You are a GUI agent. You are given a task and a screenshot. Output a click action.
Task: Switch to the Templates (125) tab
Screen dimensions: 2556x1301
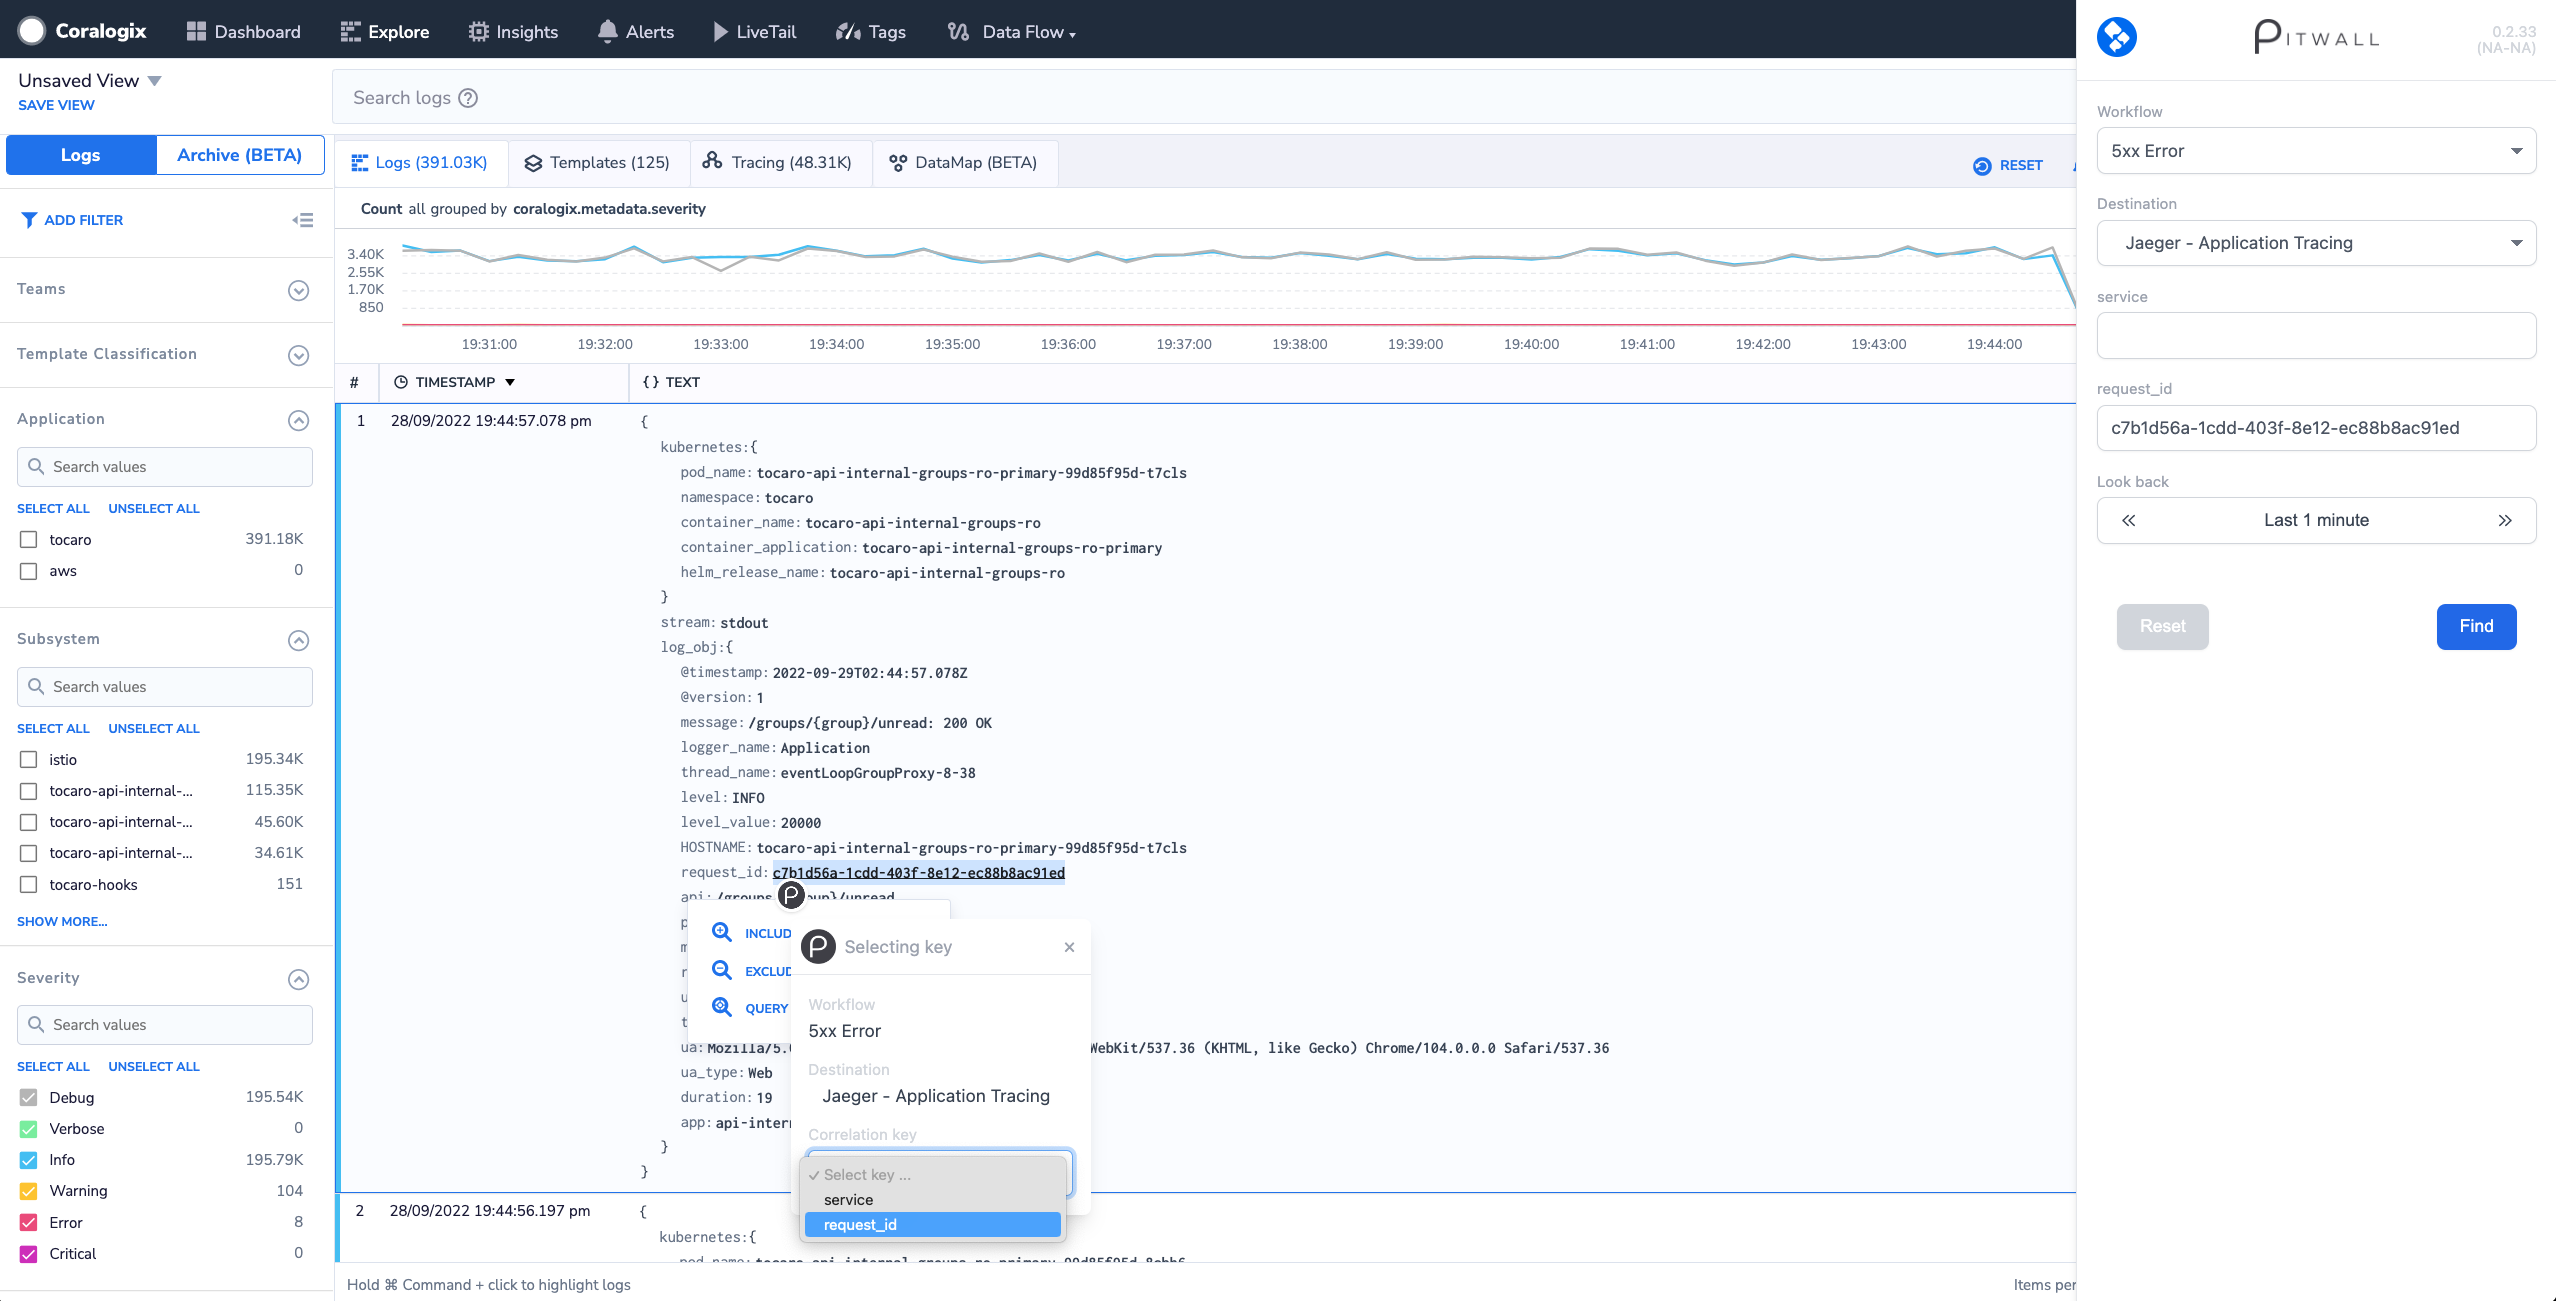pos(598,163)
